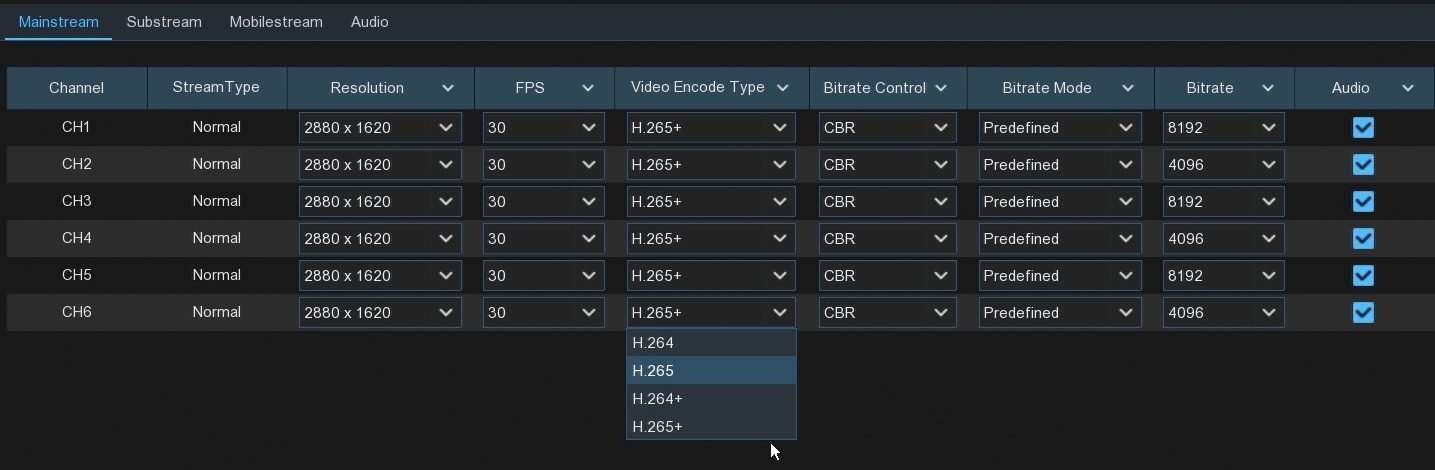The image size is (1435, 470).
Task: Open the CH3 Bitrate Control dropdown
Action: point(886,202)
